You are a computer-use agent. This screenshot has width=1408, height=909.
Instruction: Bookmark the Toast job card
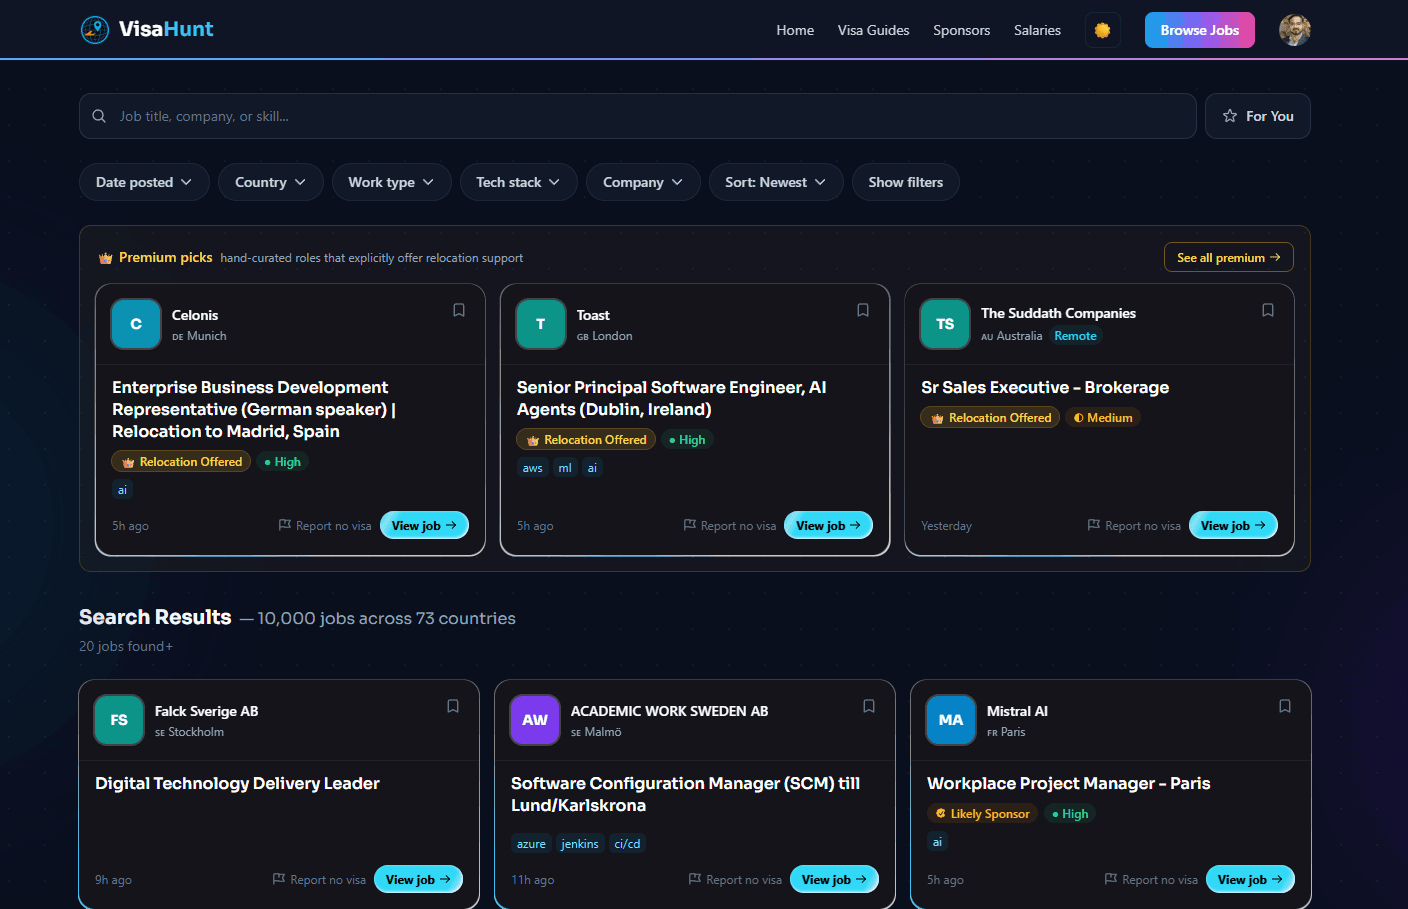(863, 310)
